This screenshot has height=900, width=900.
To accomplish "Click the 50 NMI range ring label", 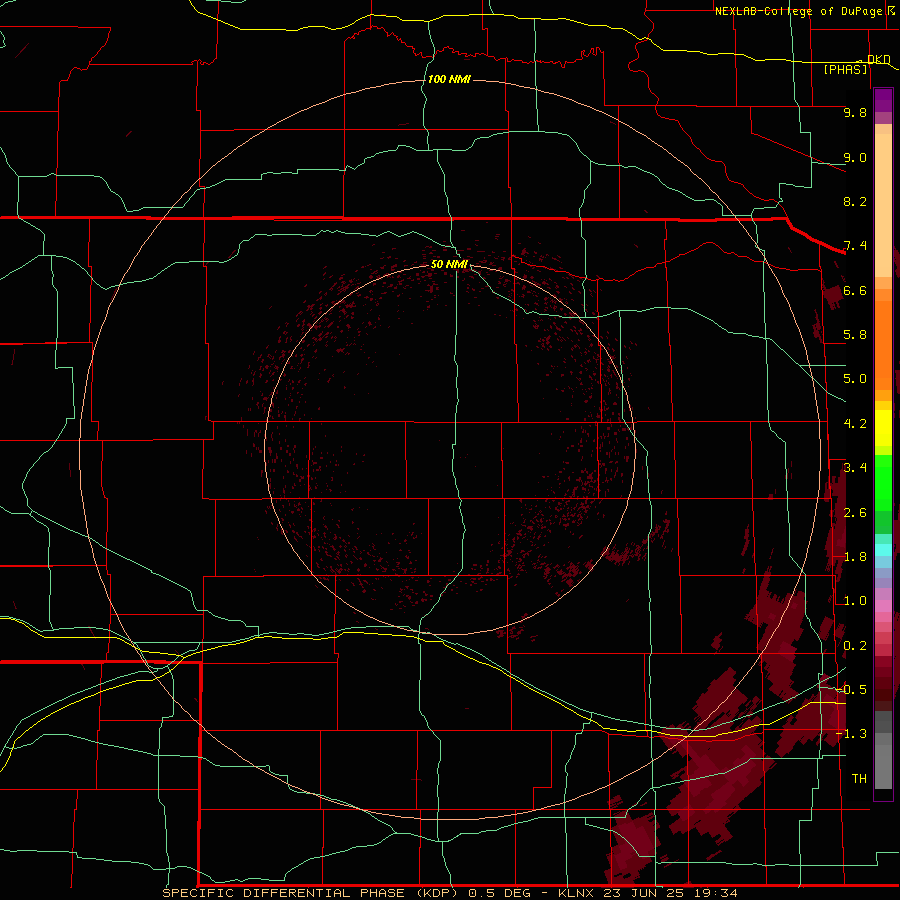I will 449,264.
